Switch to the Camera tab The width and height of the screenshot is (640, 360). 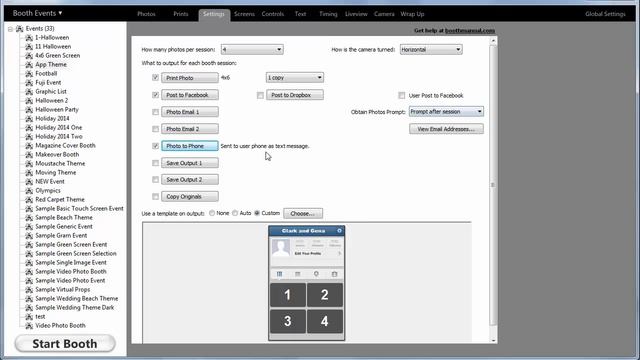384,14
